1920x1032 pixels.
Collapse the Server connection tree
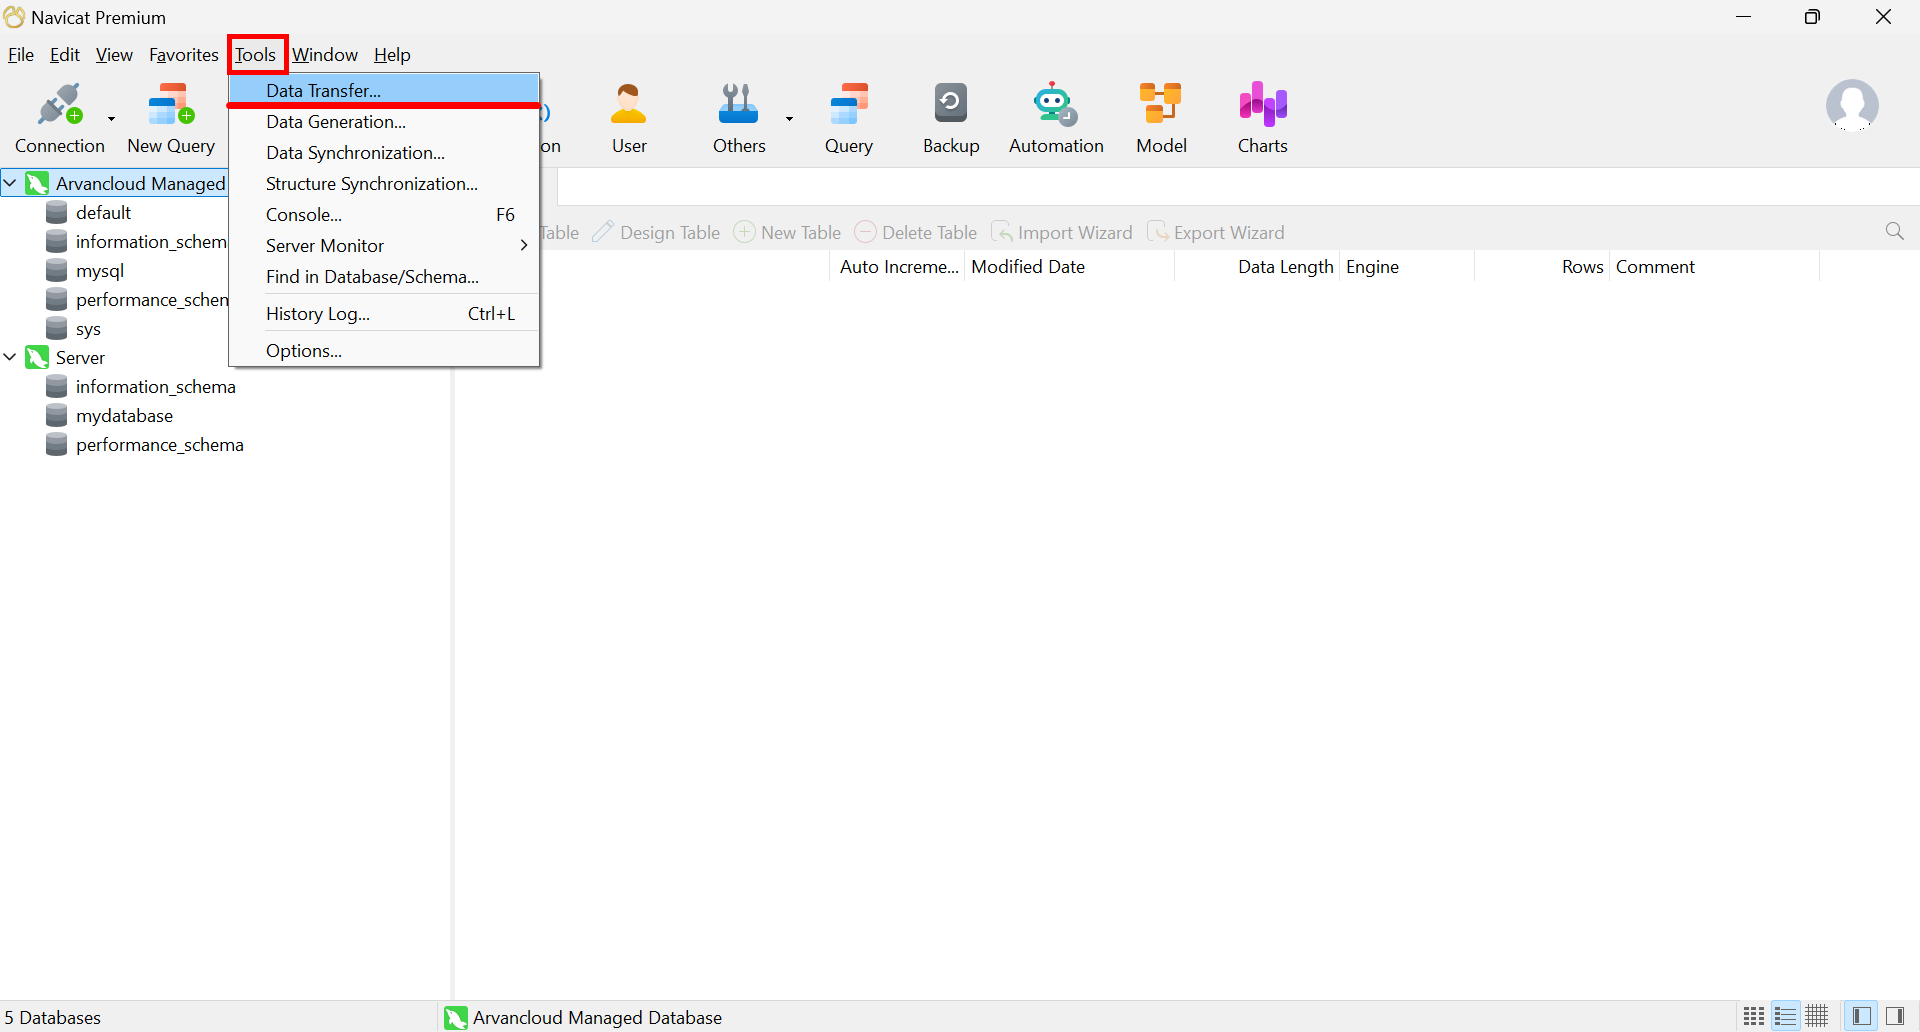10,357
